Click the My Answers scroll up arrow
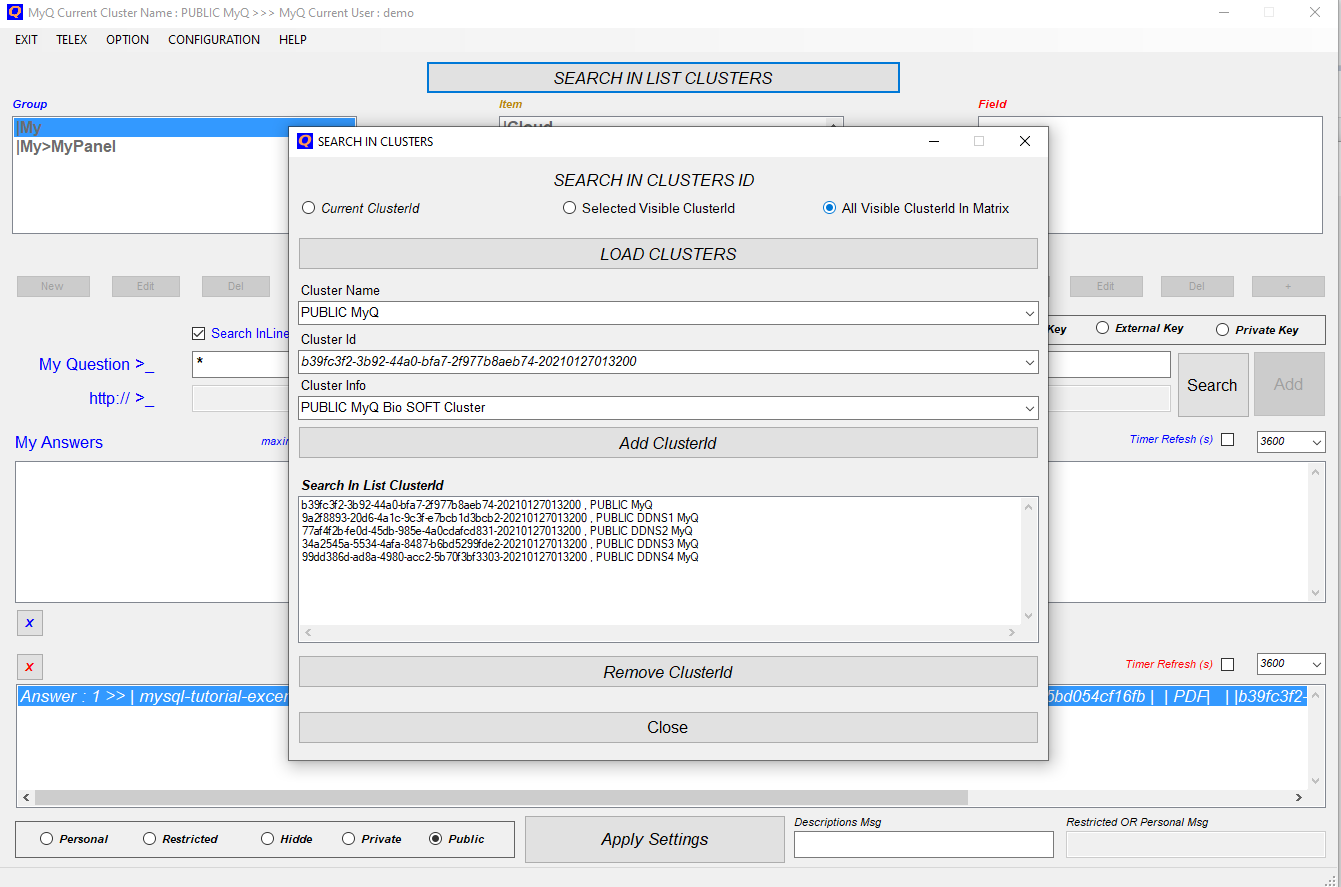Image resolution: width=1341 pixels, height=887 pixels. (1316, 472)
